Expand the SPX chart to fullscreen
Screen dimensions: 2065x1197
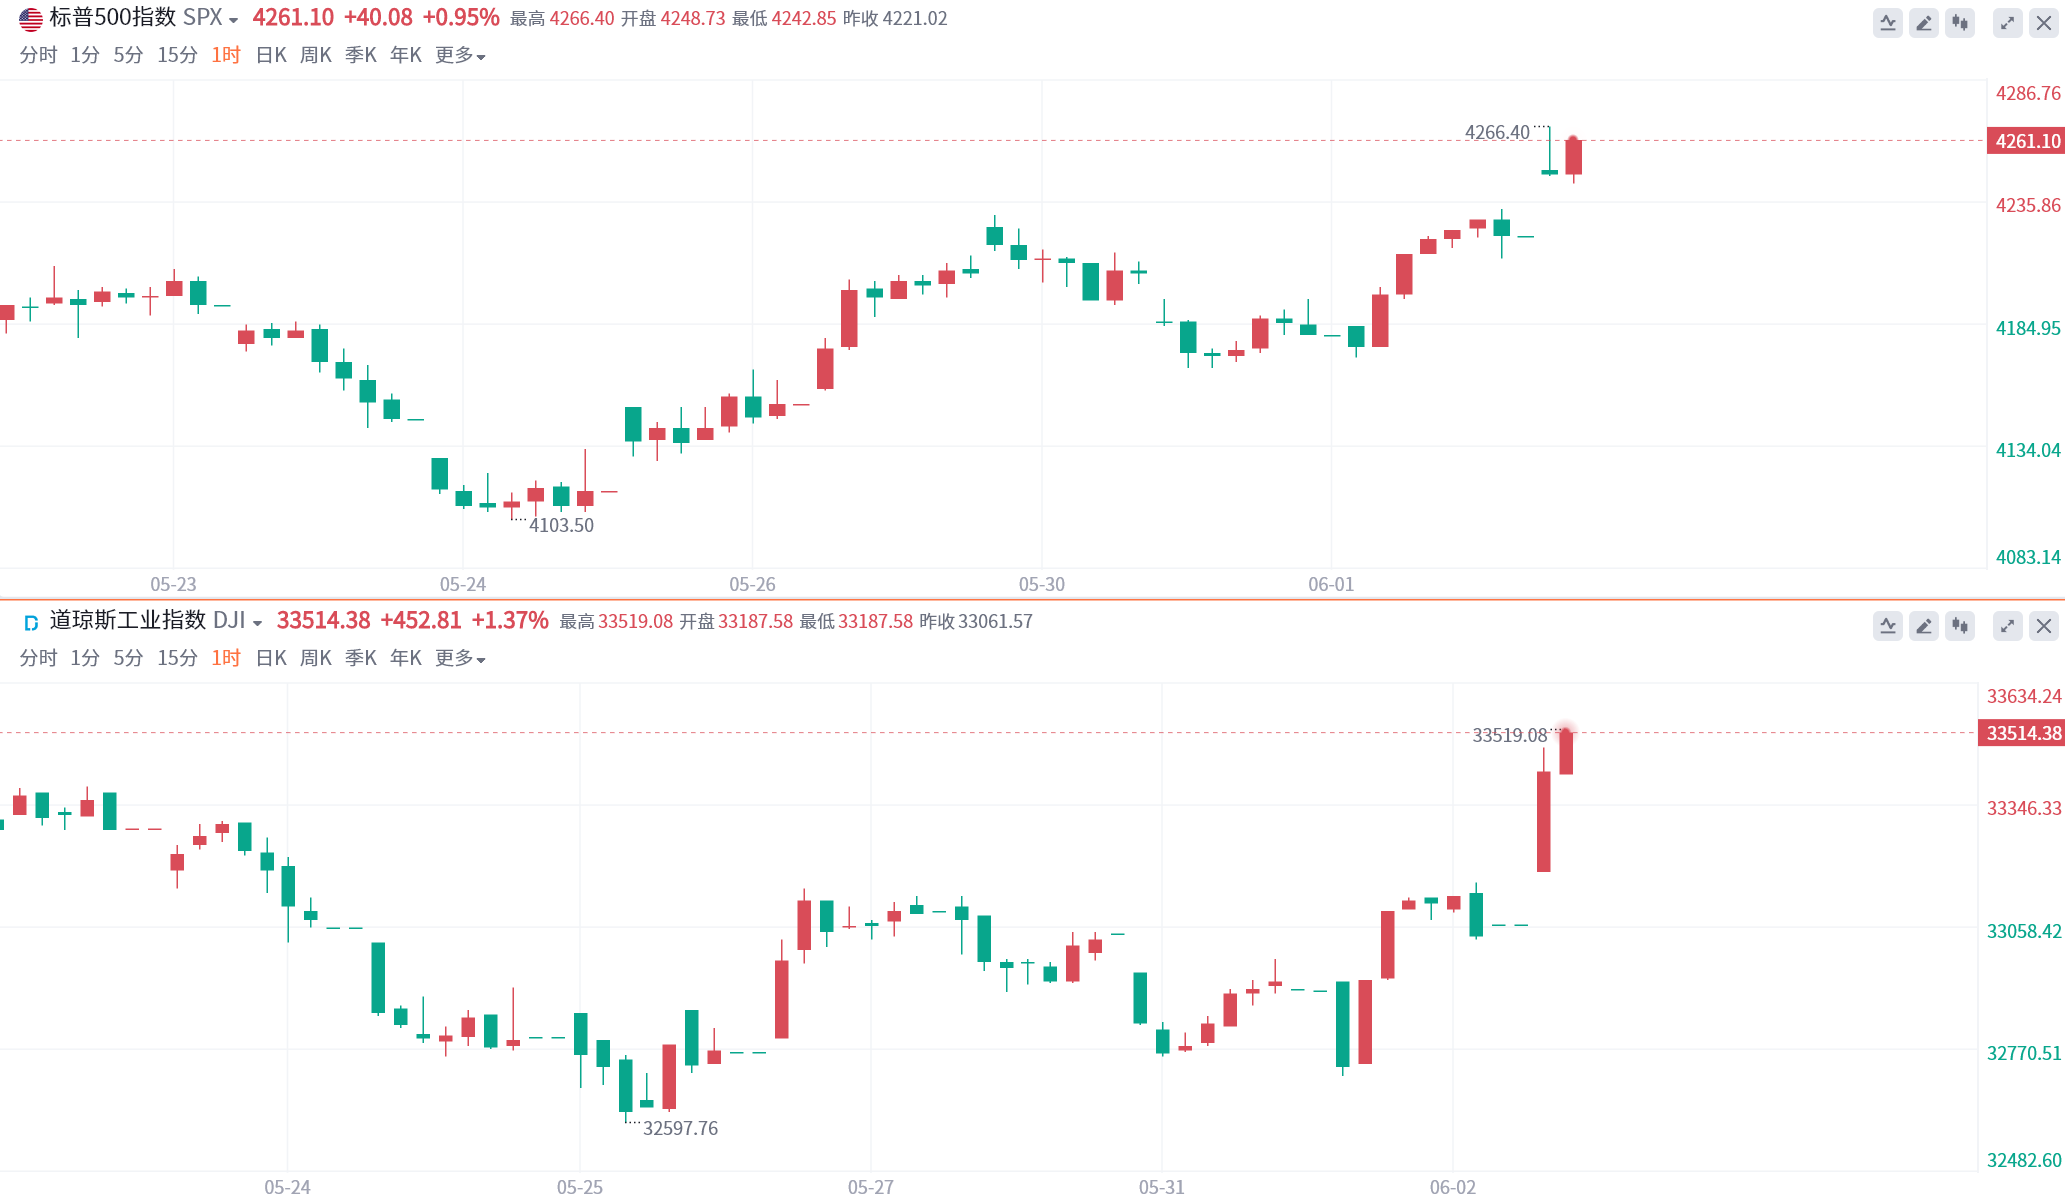click(2007, 23)
